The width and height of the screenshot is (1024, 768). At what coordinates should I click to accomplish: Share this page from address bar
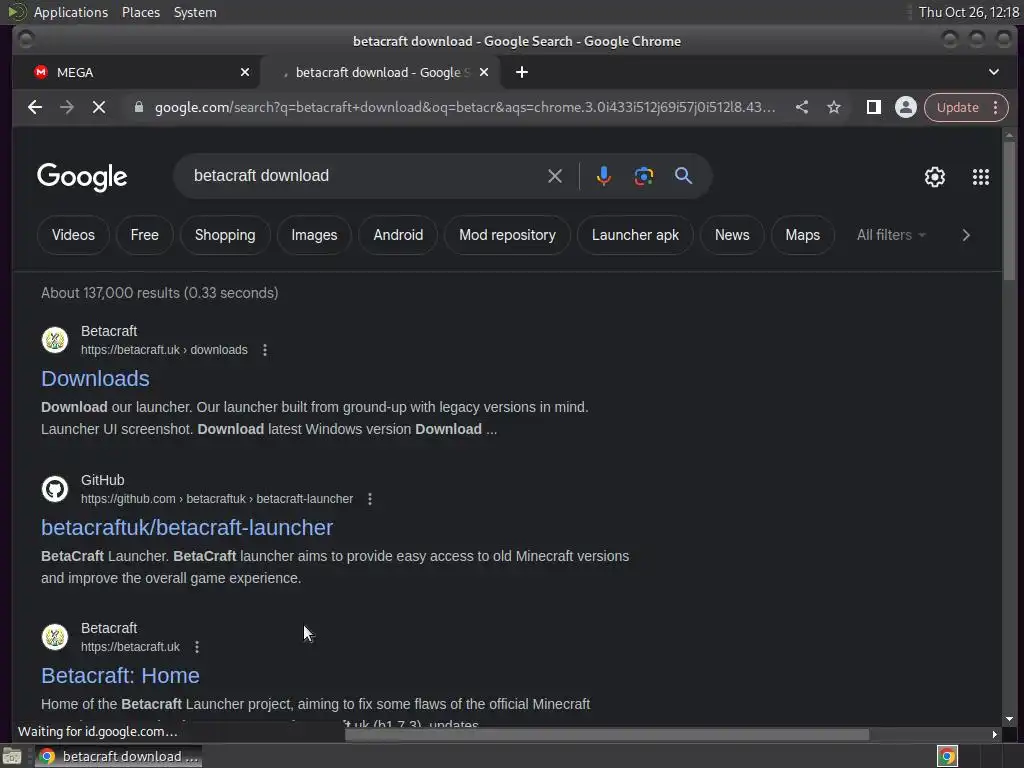(802, 107)
